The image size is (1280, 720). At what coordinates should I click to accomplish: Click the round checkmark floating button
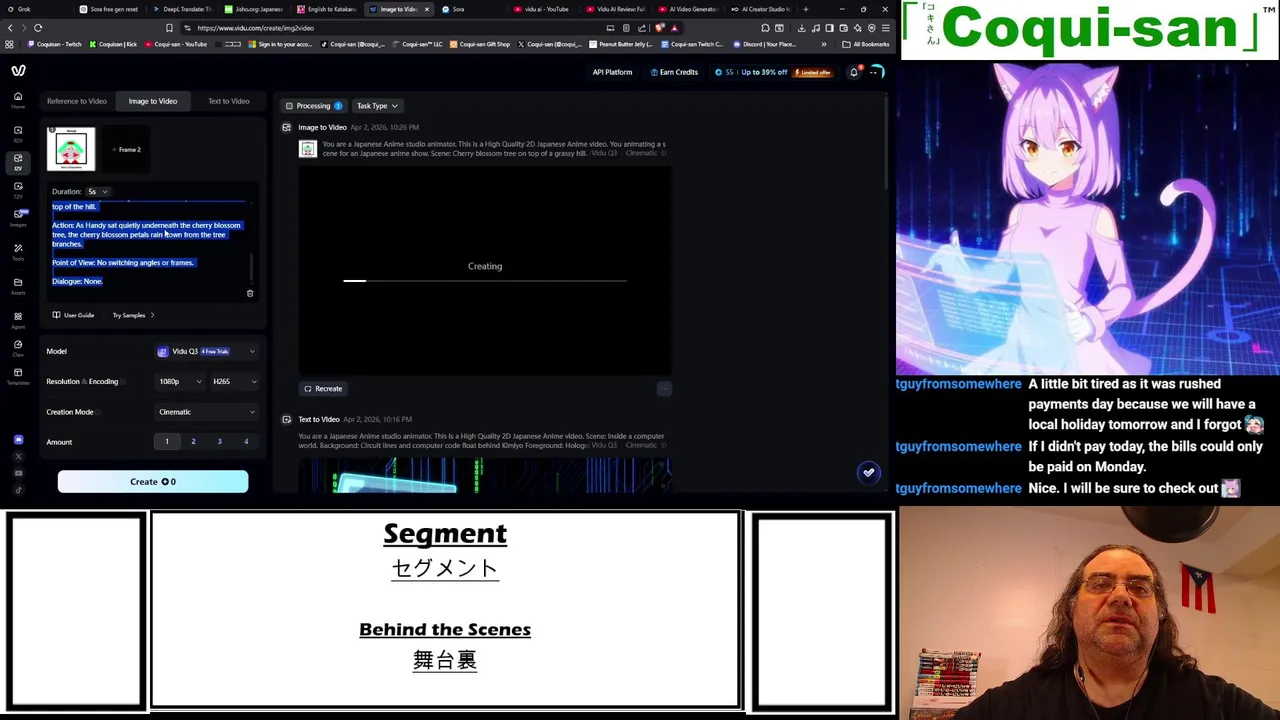[869, 472]
